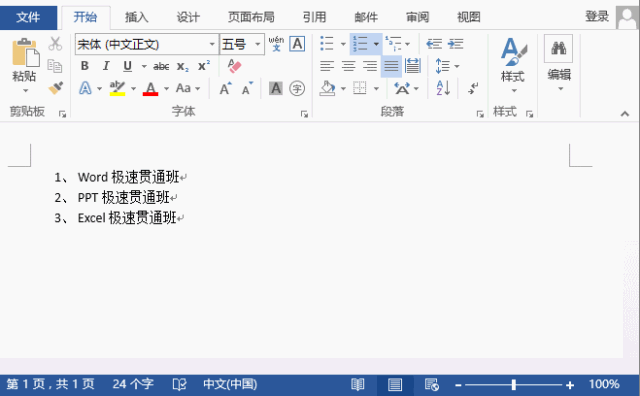The image size is (640, 396).
Task: Sort the list with A-Z icon
Action: (443, 88)
